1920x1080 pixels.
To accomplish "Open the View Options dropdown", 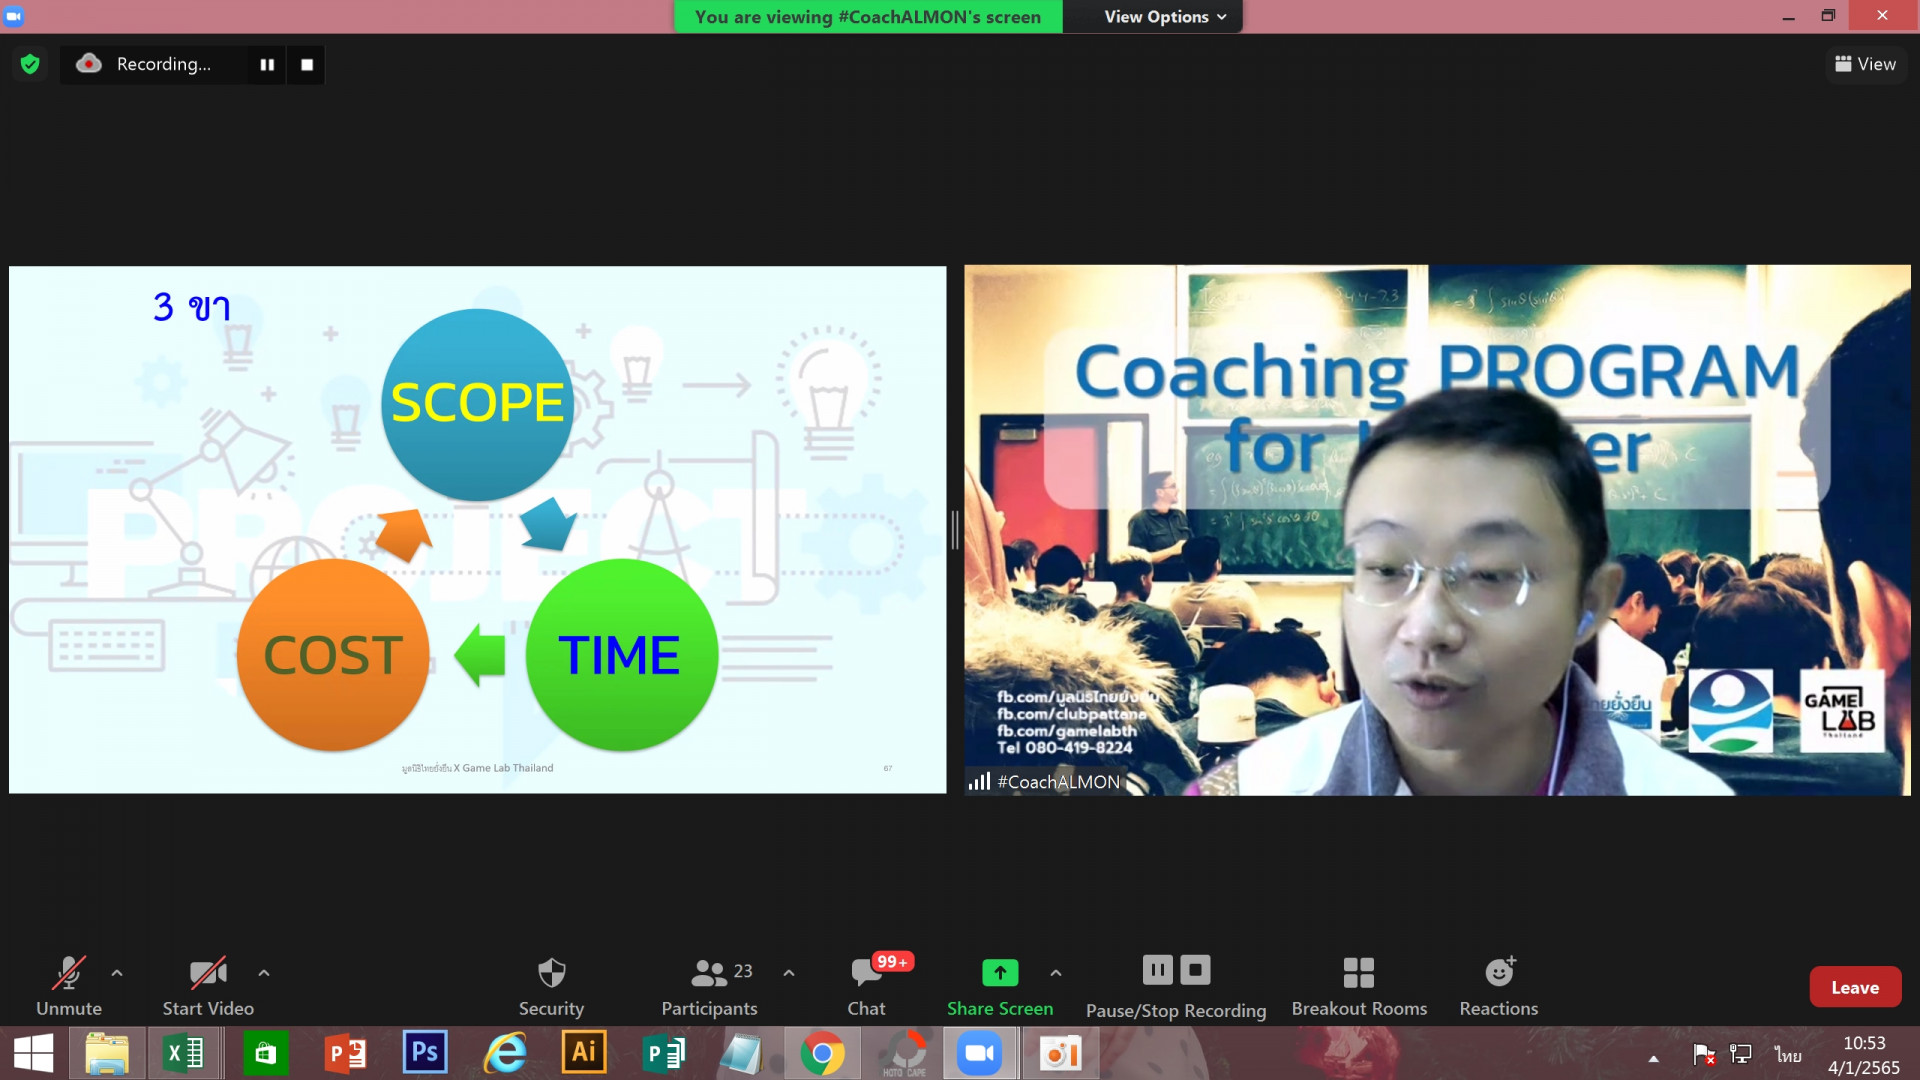I will tap(1165, 17).
